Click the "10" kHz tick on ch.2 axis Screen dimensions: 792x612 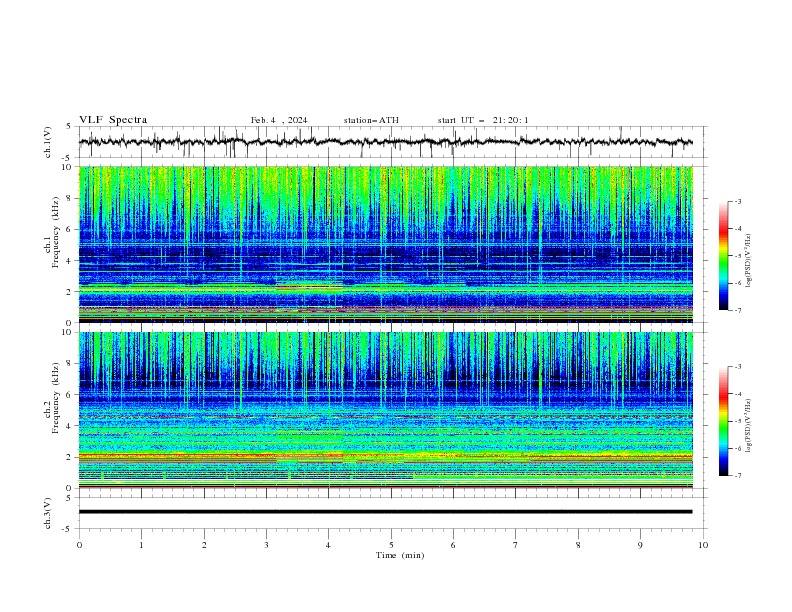pos(68,332)
